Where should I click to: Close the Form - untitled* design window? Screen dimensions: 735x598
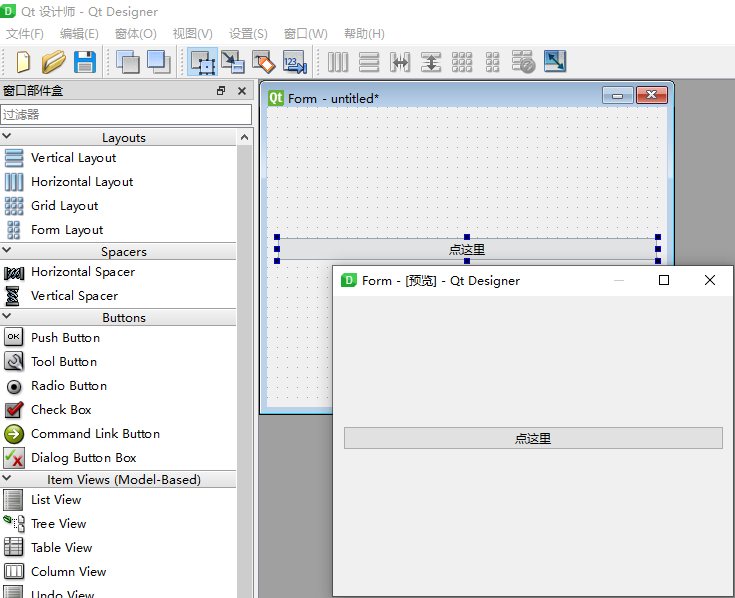click(x=651, y=95)
